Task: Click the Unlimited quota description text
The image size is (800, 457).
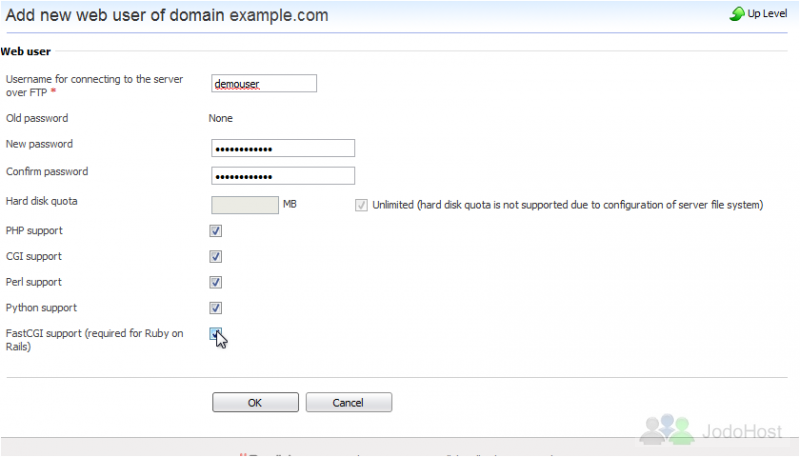Action: pos(567,205)
